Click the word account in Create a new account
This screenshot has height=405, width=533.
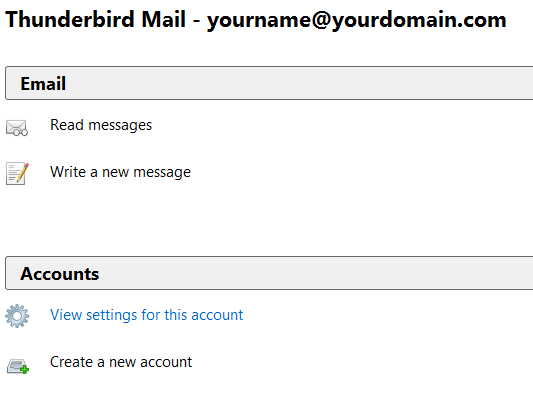166,362
